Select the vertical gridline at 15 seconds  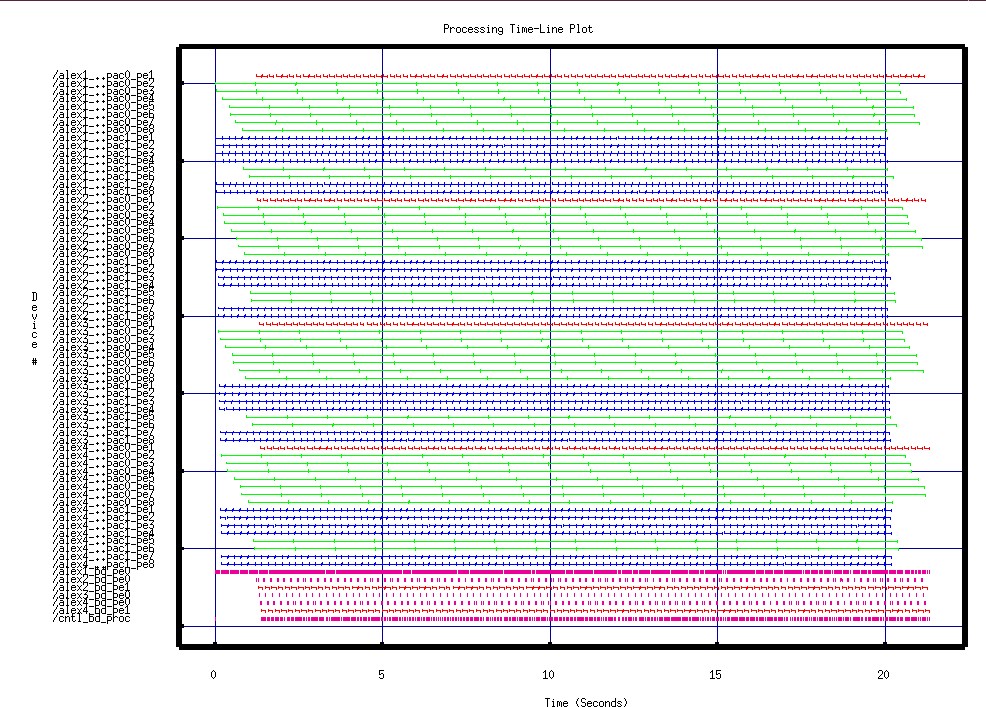tap(717, 350)
